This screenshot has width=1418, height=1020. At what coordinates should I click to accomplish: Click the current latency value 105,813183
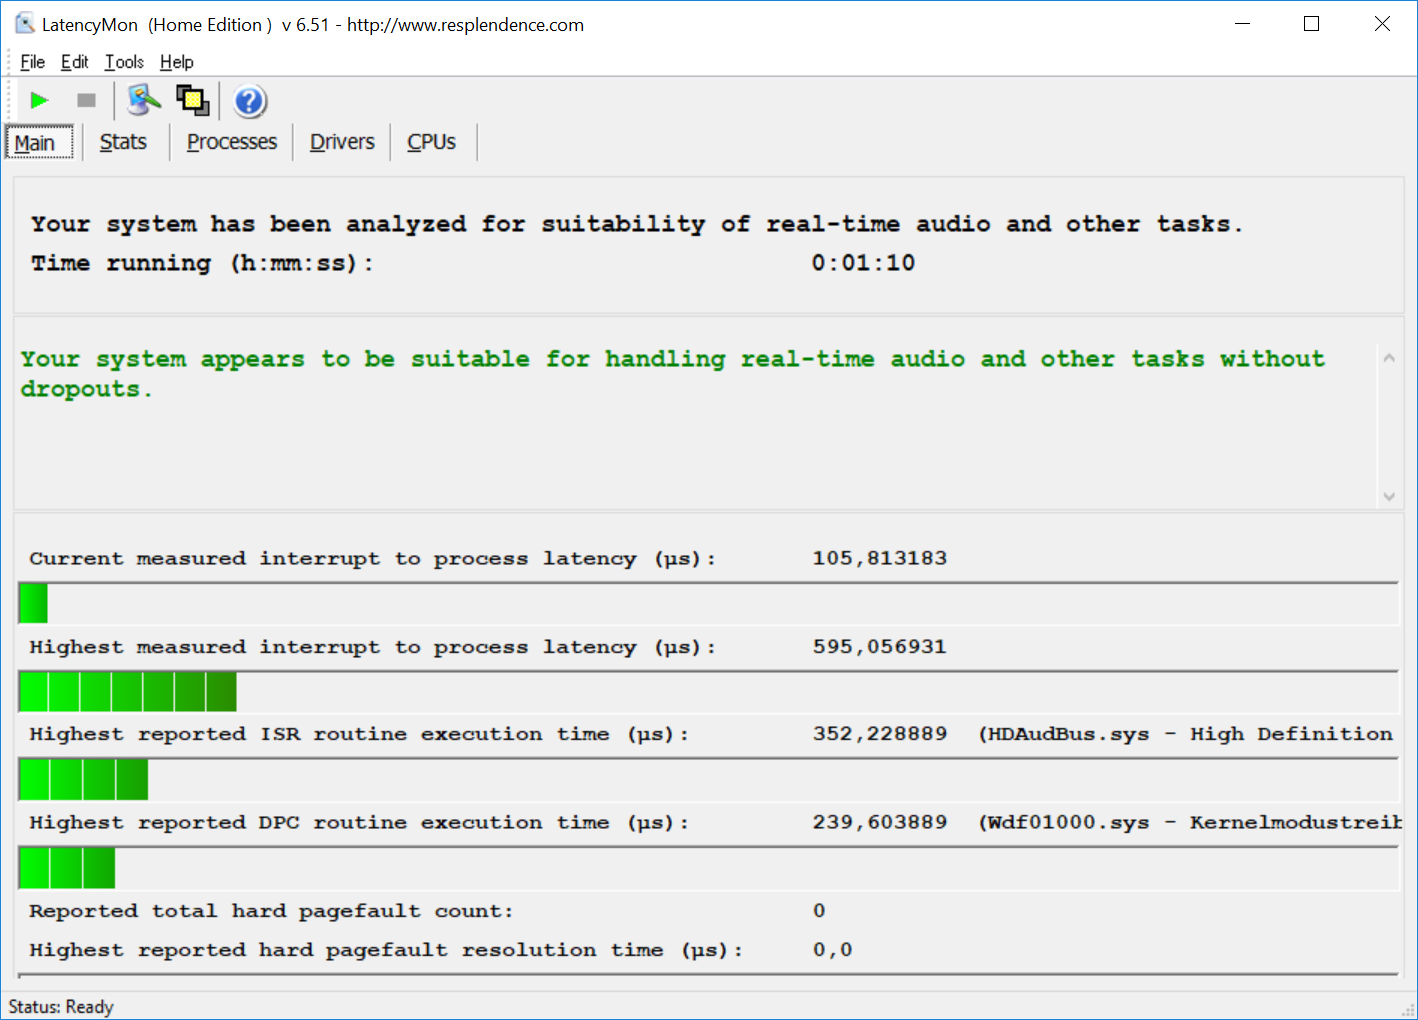click(x=880, y=558)
